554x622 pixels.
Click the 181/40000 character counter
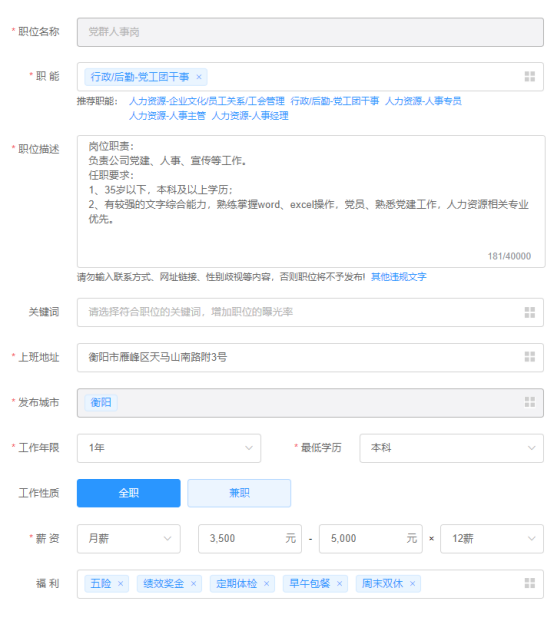509,256
